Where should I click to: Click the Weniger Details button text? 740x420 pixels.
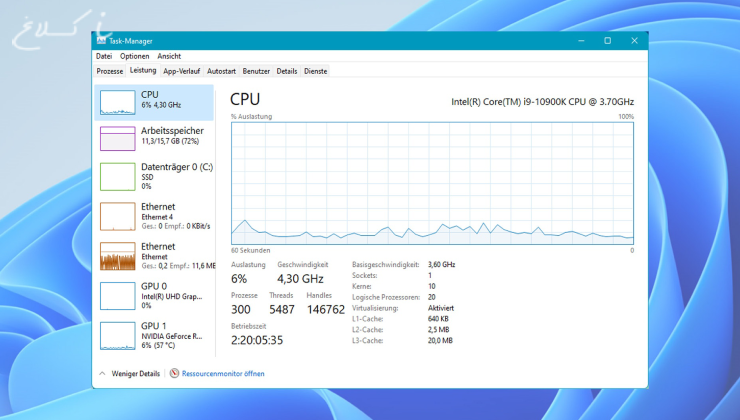(135, 373)
